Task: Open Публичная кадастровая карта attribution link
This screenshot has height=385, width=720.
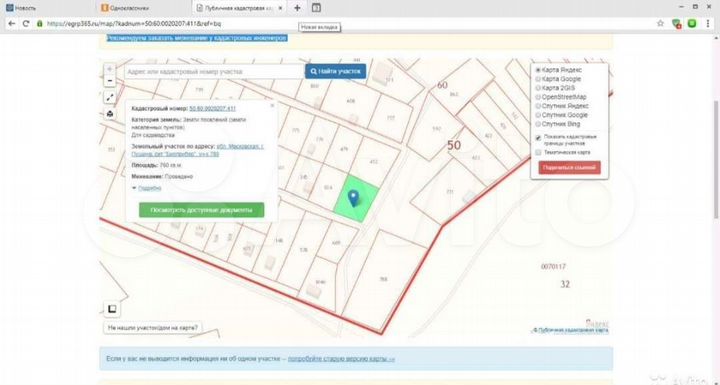Action: tap(571, 330)
